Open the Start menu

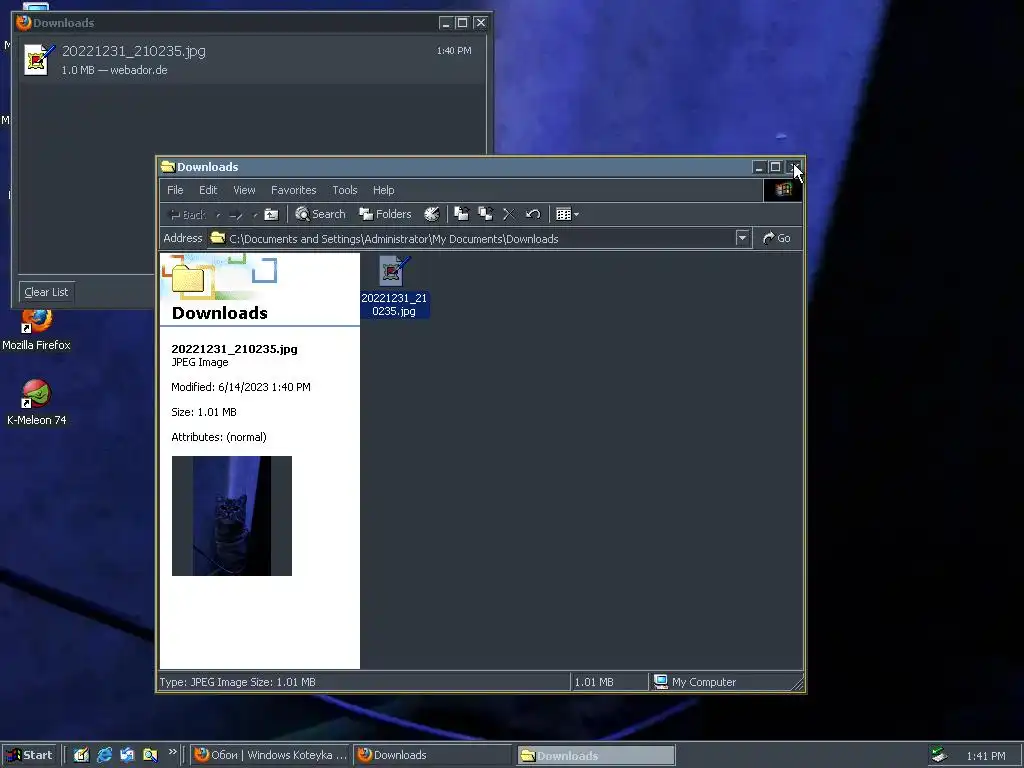coord(29,755)
